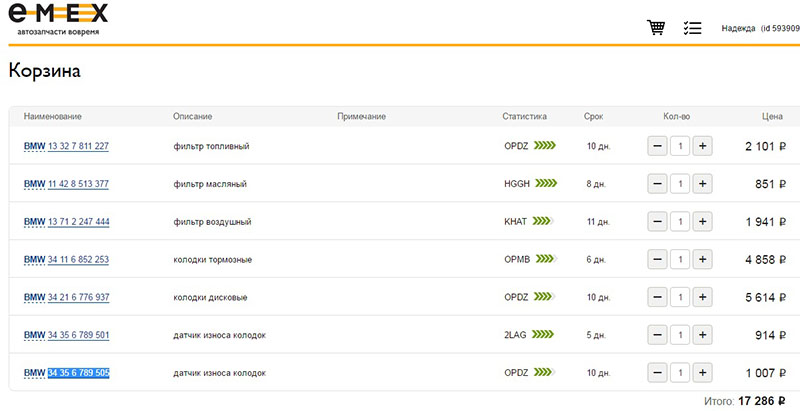Select supplier code 2LAG
The image size is (800, 411).
[515, 335]
